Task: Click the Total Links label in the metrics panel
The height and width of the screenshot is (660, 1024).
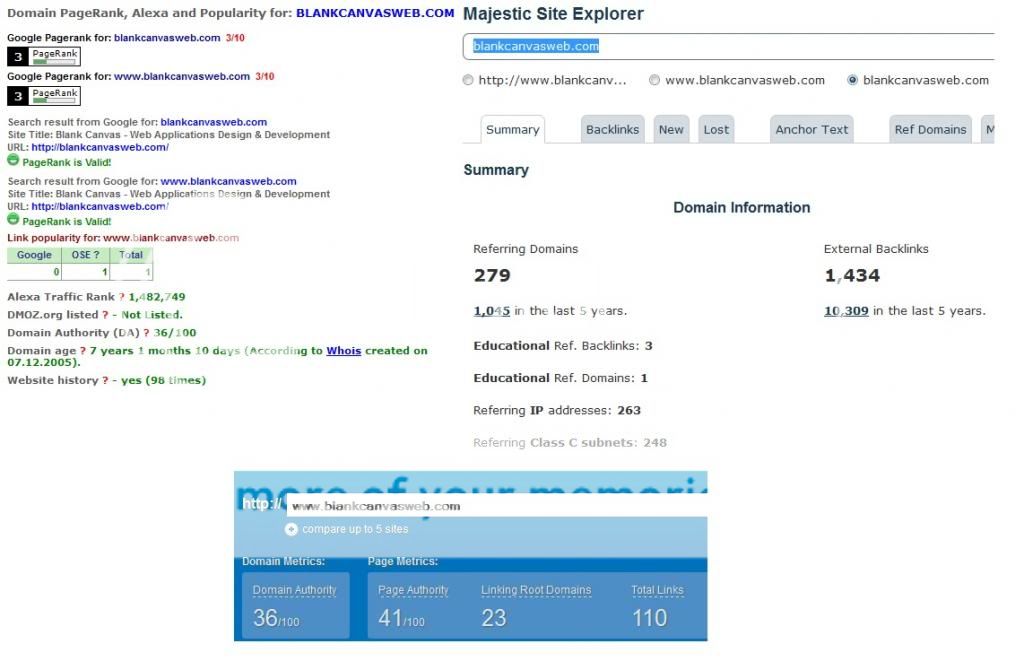Action: 657,590
